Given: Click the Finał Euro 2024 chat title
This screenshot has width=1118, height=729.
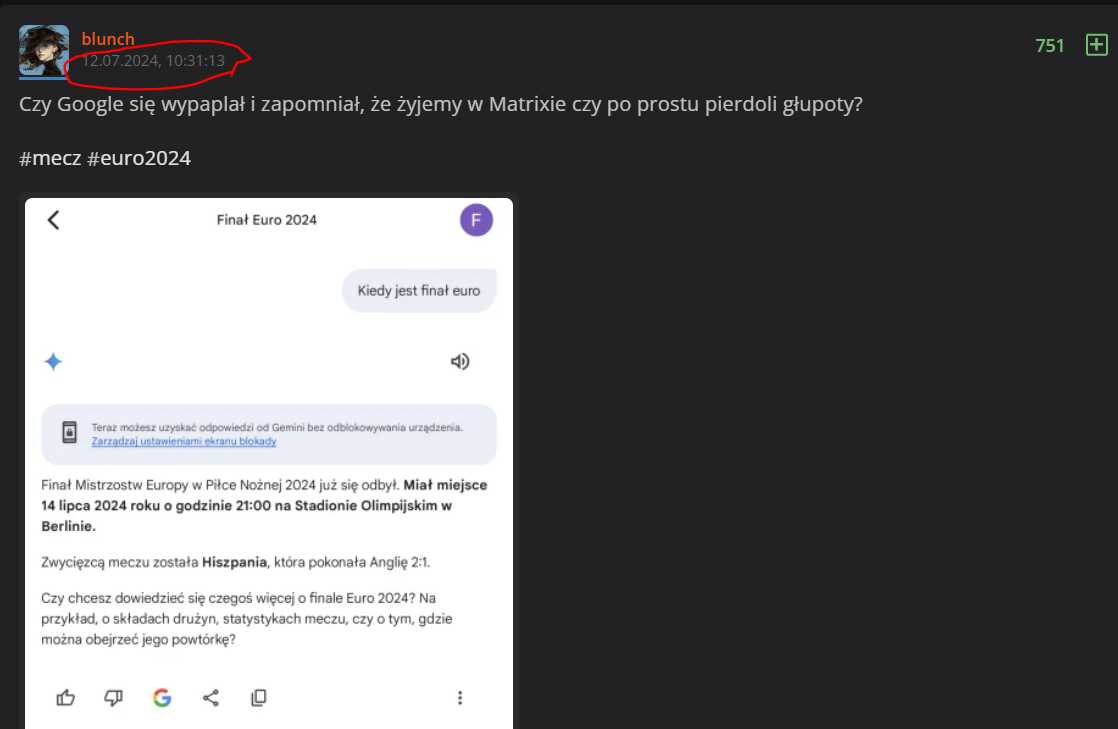Looking at the screenshot, I should [x=267, y=220].
